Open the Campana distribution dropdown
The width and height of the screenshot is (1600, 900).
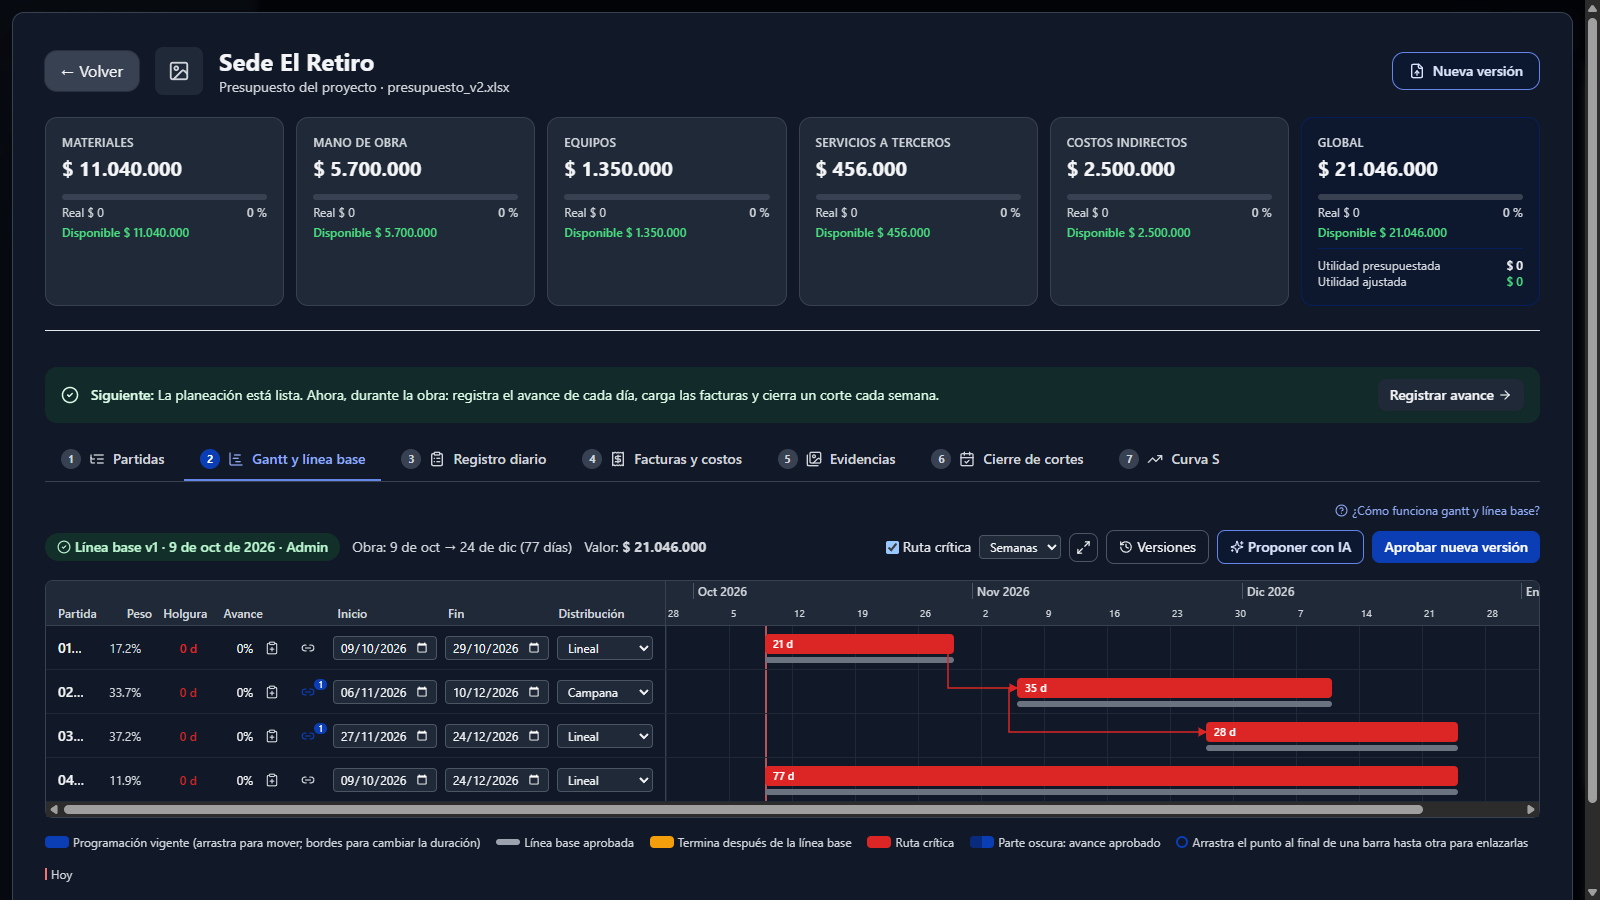pyautogui.click(x=605, y=692)
